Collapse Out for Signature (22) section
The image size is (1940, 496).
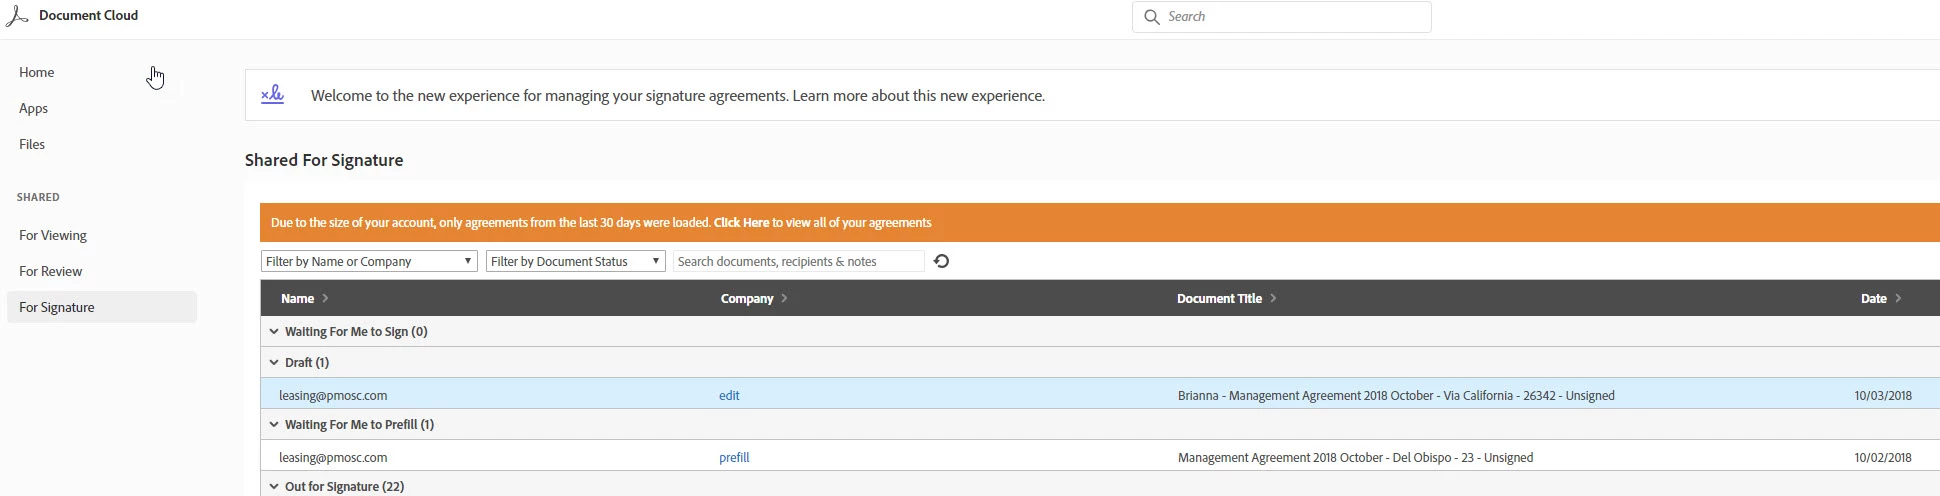(274, 486)
